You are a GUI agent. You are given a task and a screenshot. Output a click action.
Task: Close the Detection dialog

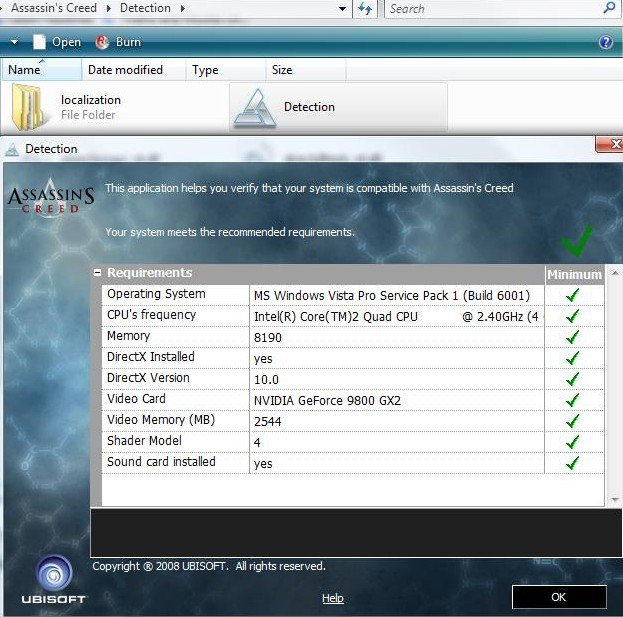pos(609,144)
